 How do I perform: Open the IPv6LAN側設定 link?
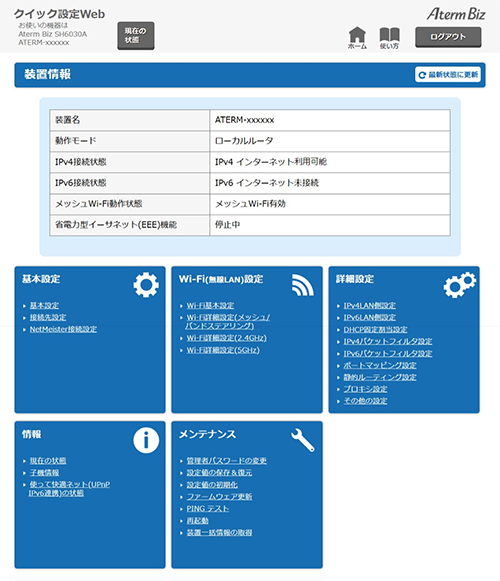pyautogui.click(x=370, y=317)
